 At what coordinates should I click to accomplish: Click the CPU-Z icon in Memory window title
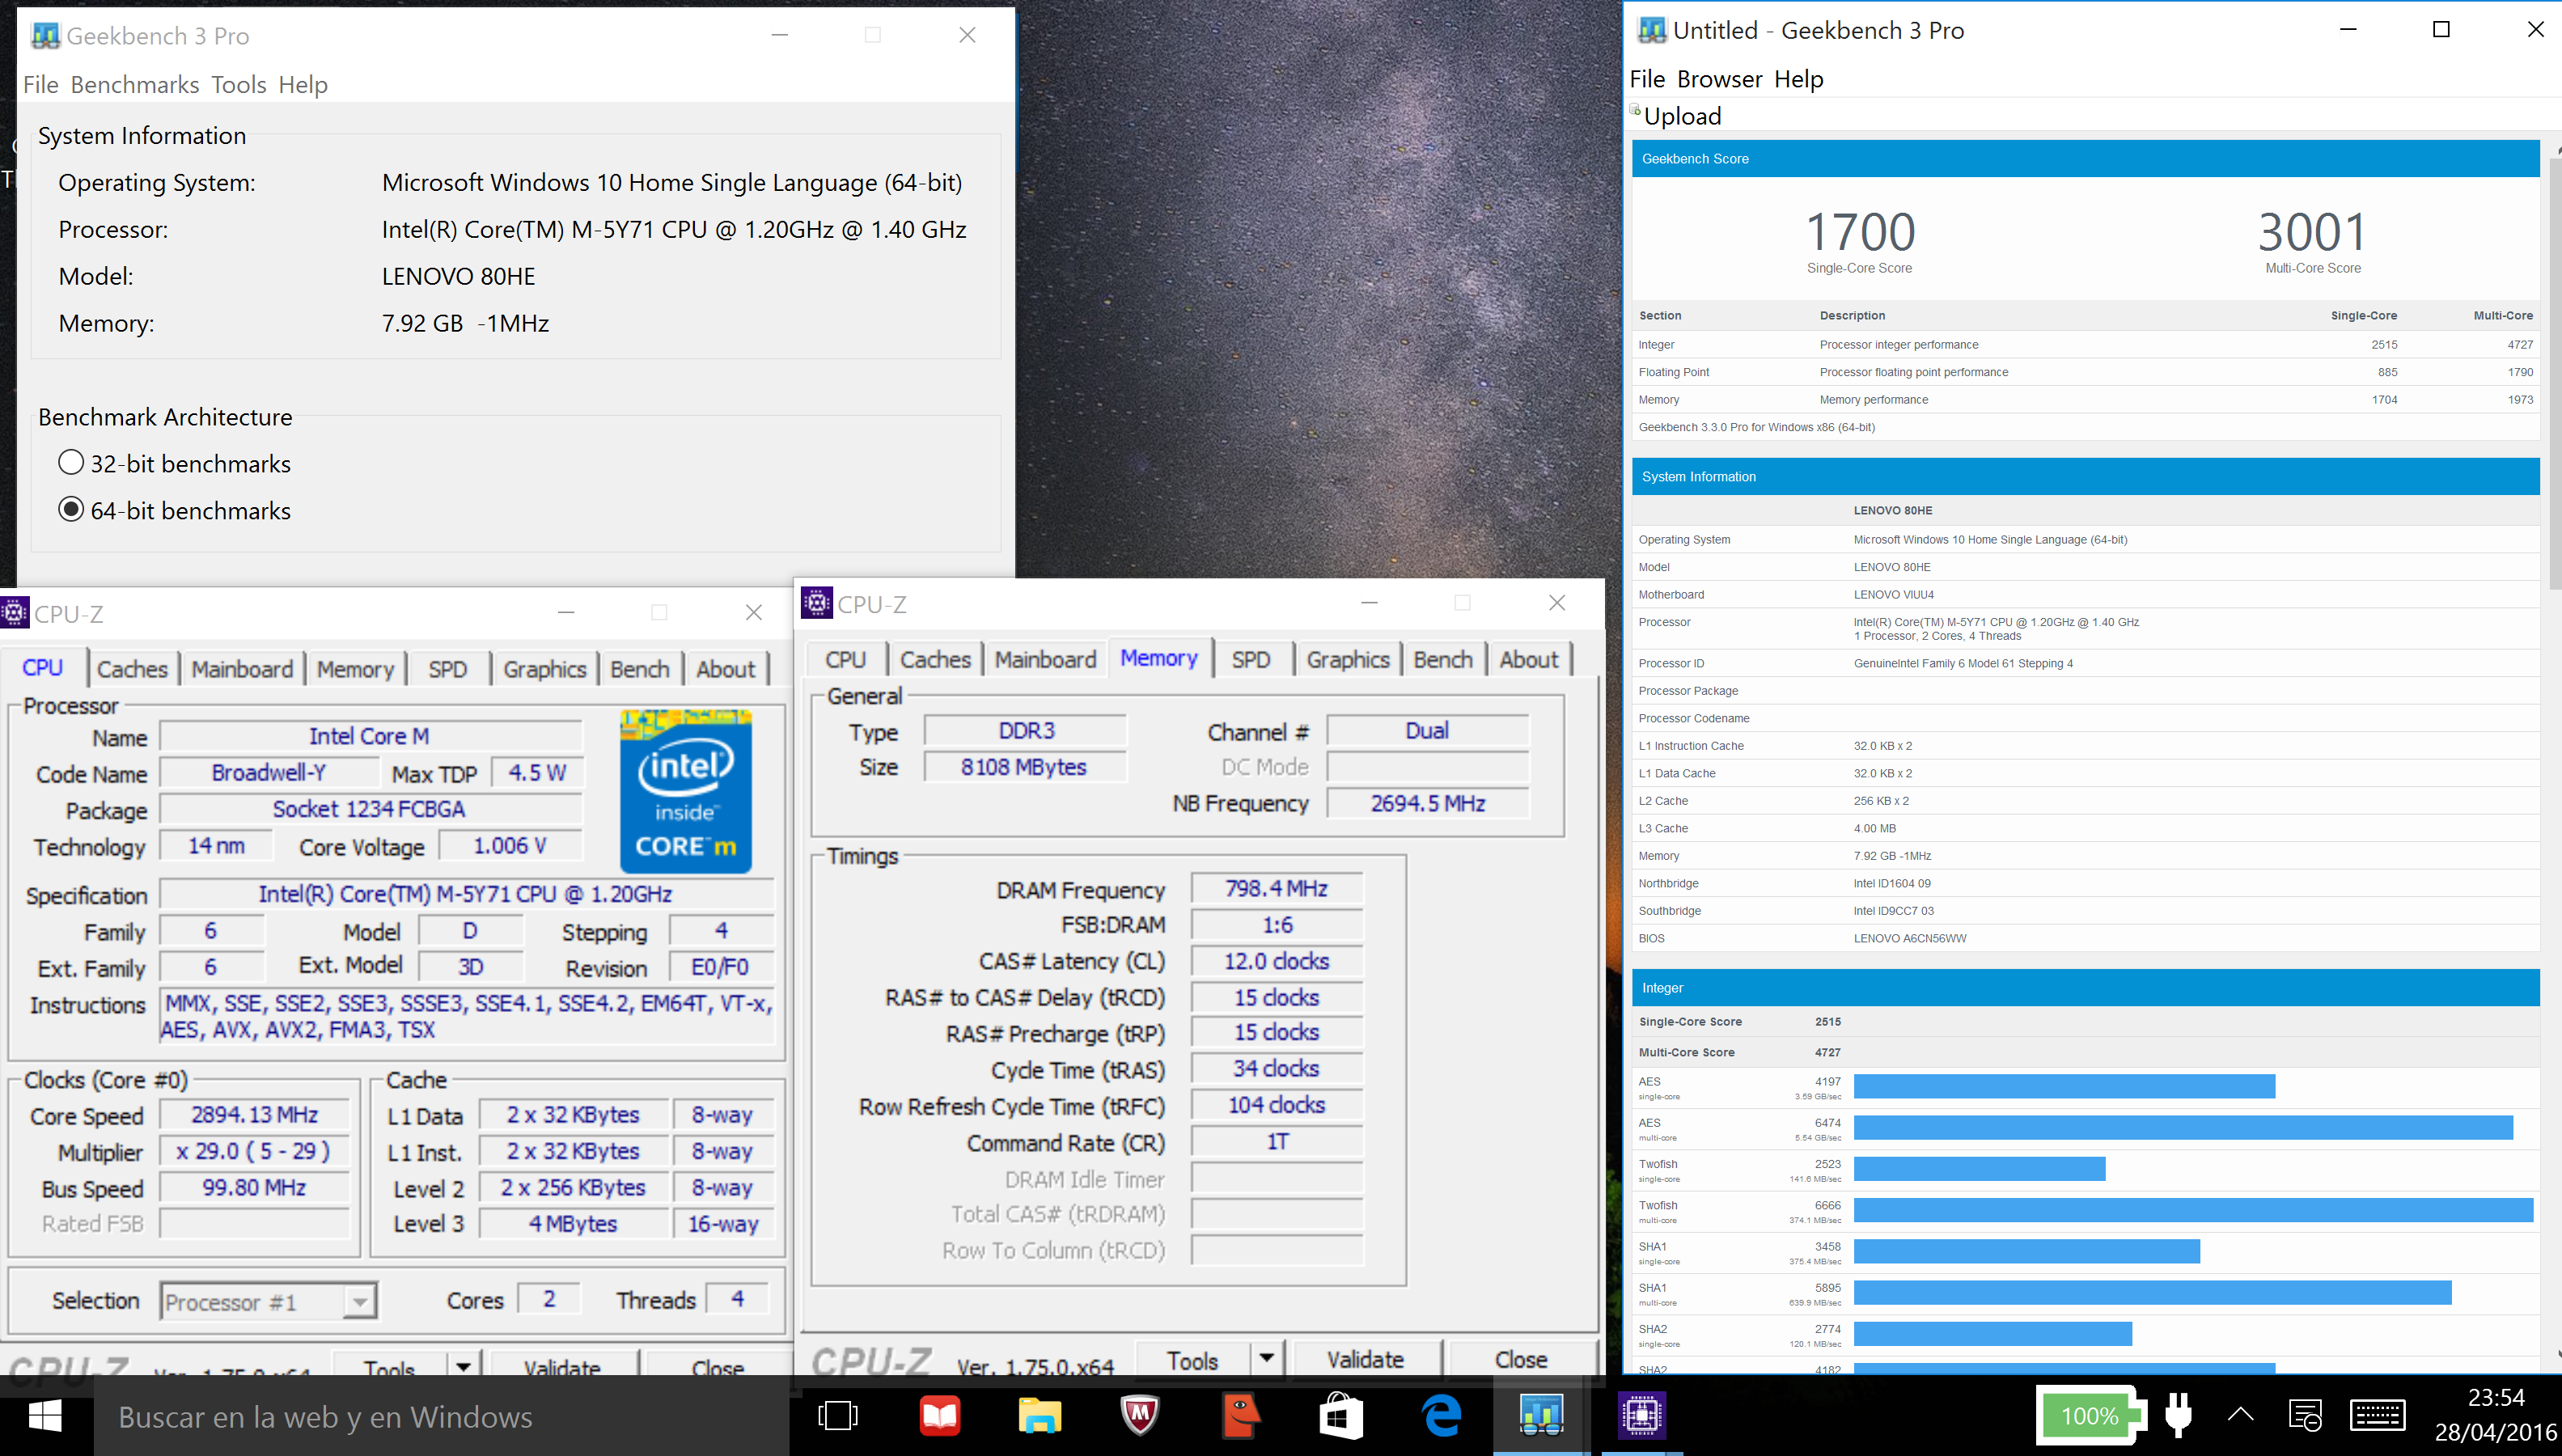pos(817,603)
